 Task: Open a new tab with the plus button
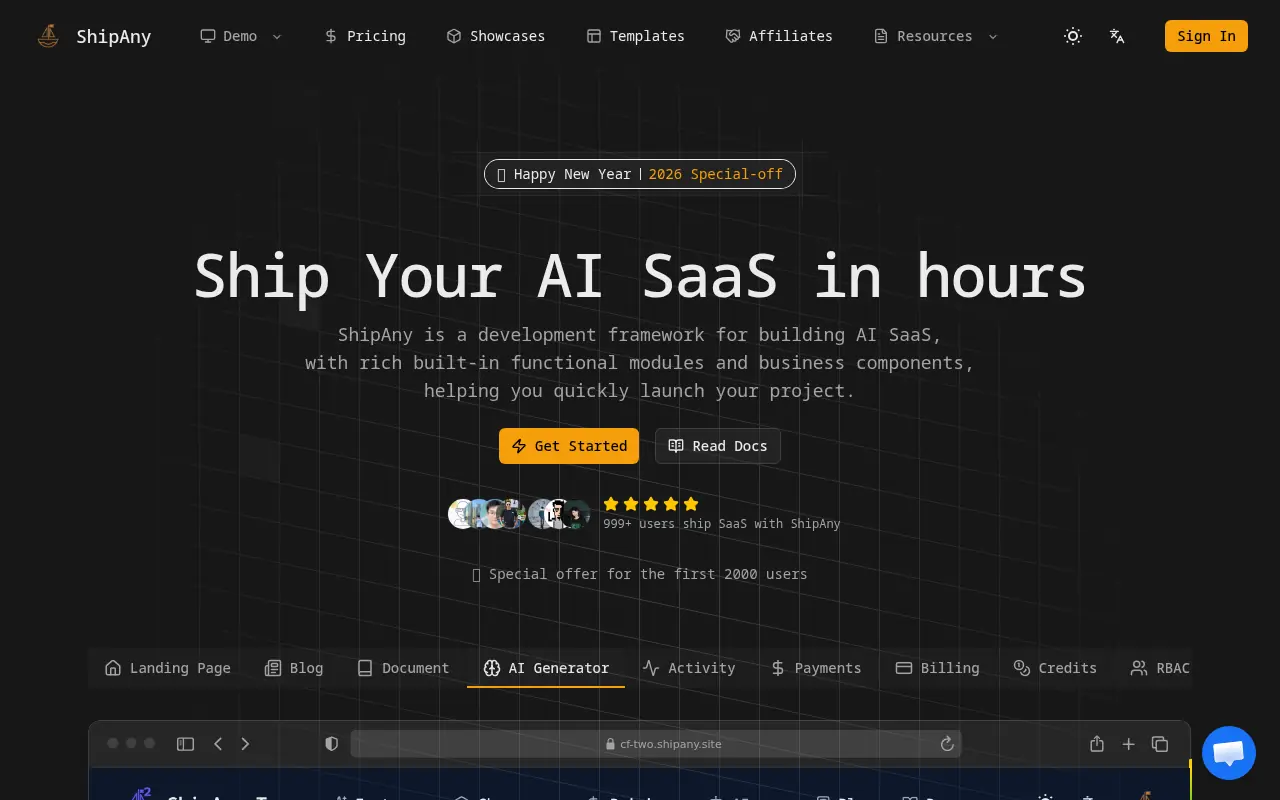tap(1129, 744)
